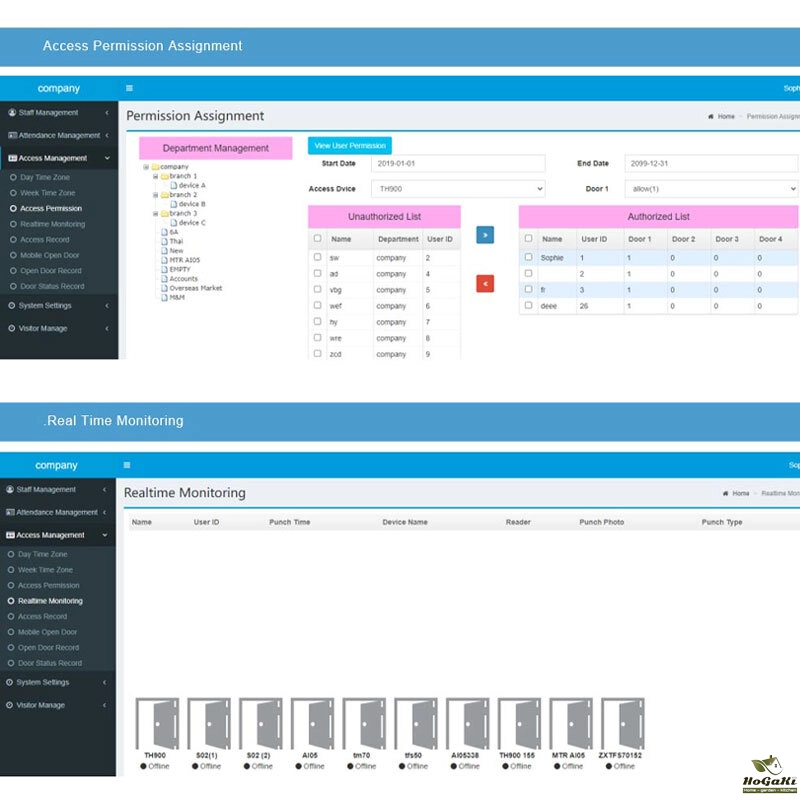Open the Door 1 allow(1) dropdown
800x807 pixels.
pos(711,188)
